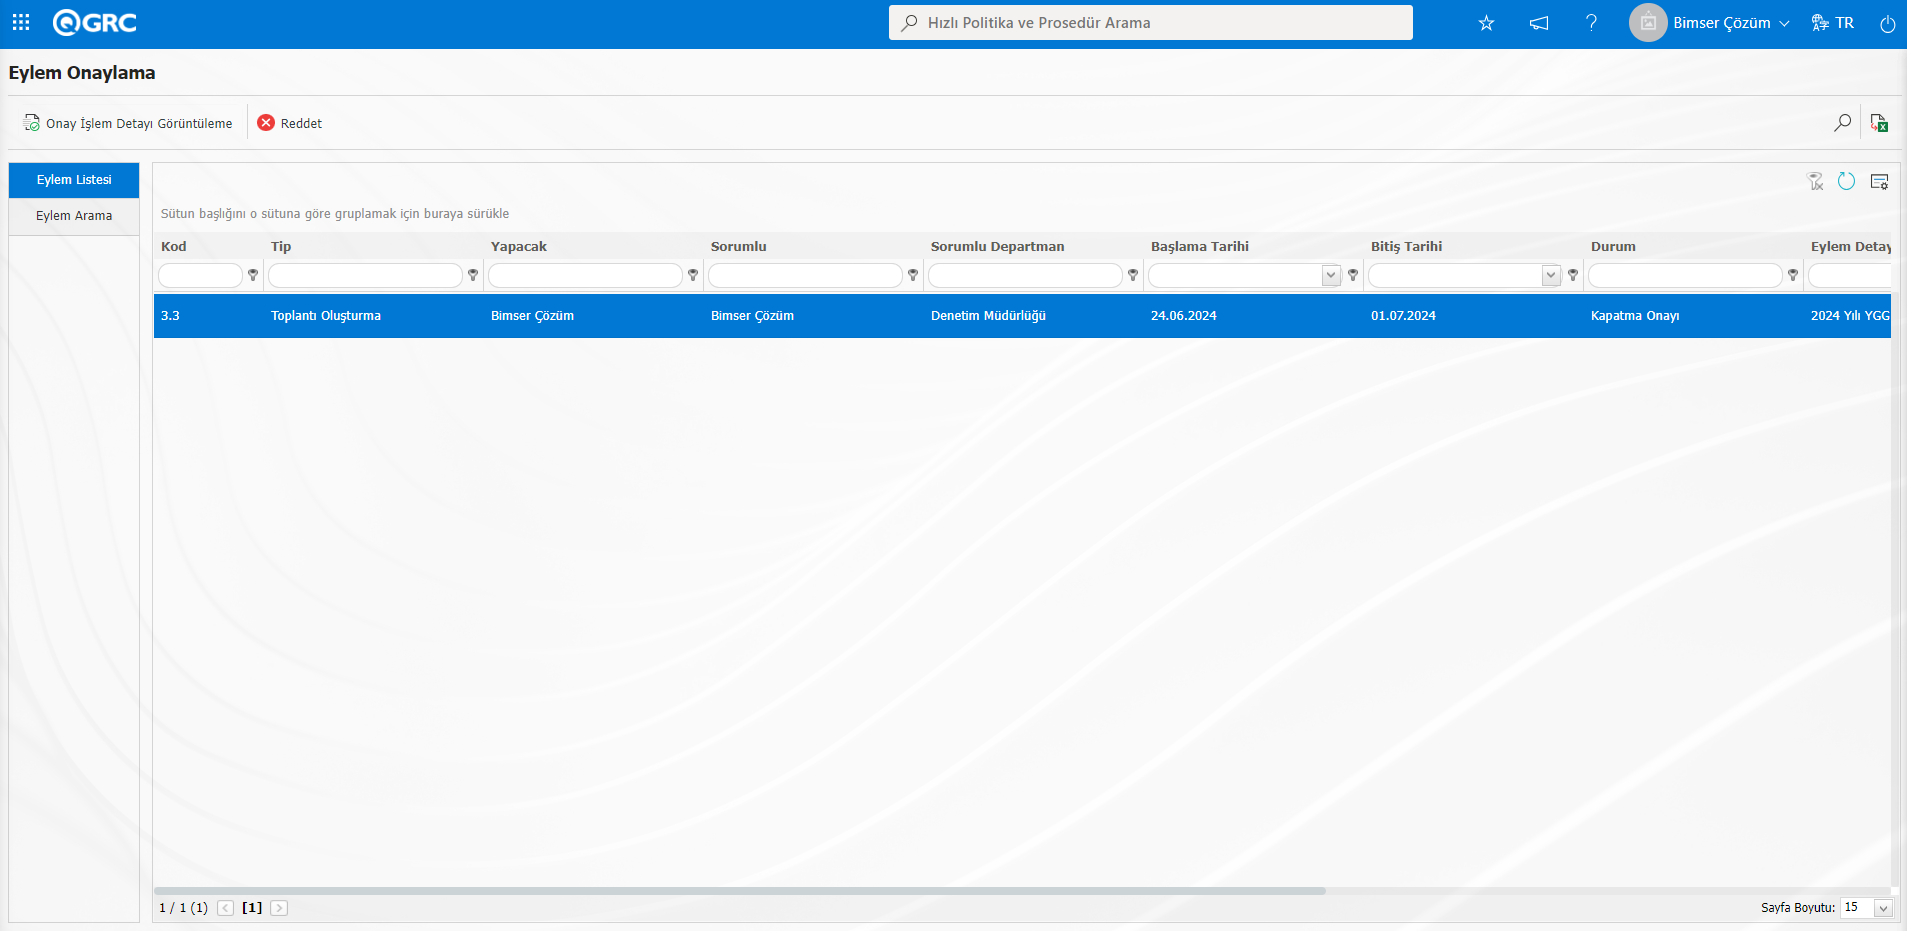
Task: Select row cell 'Toplantı Oluşturma'
Action: pos(326,316)
